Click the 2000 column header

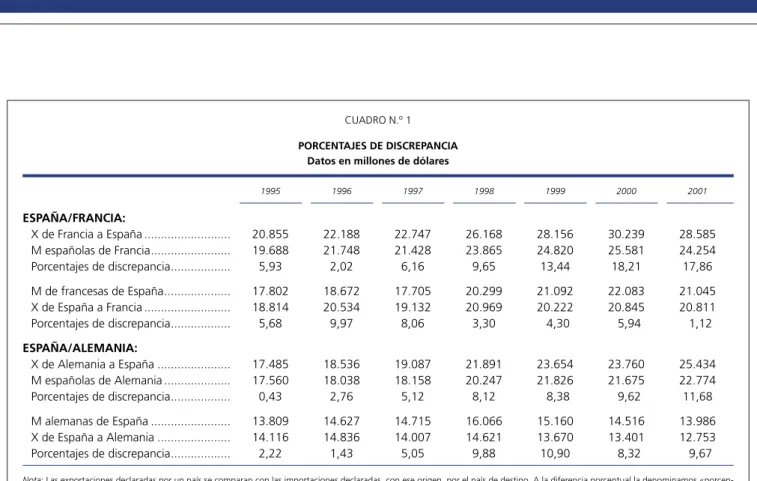tap(626, 191)
